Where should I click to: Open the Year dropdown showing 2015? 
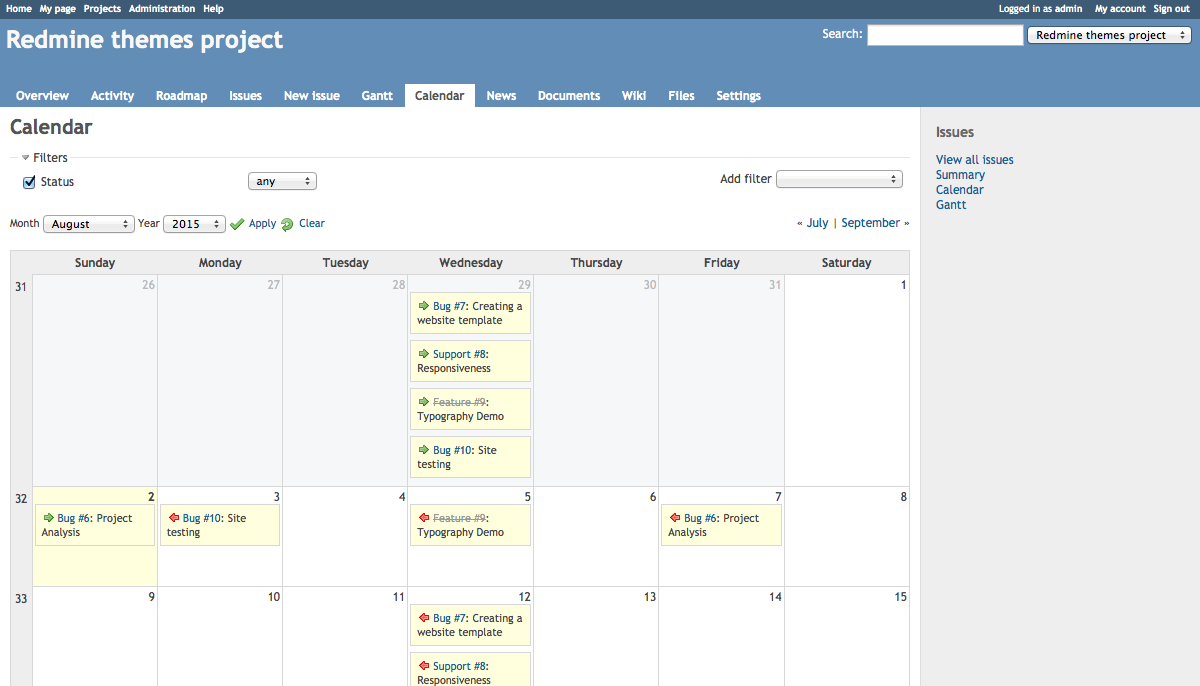[194, 224]
